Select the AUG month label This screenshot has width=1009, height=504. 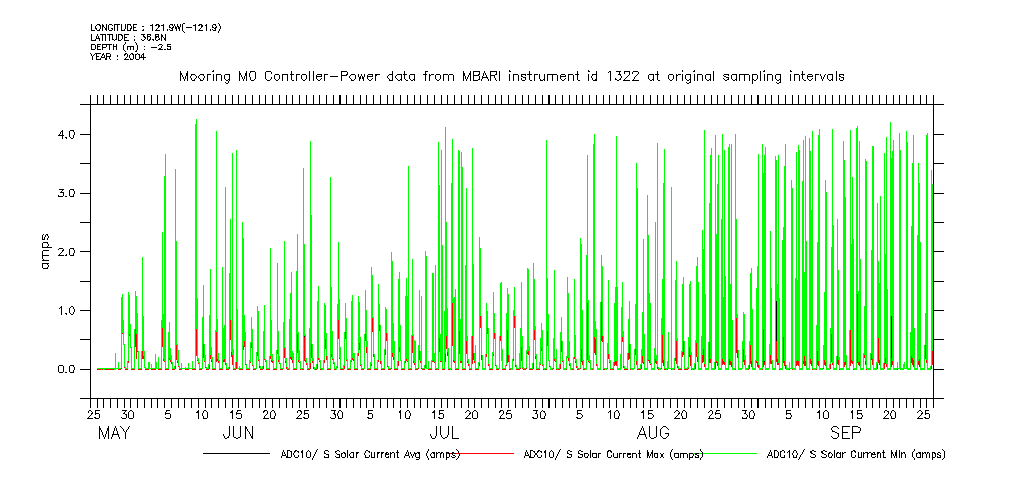pos(653,434)
